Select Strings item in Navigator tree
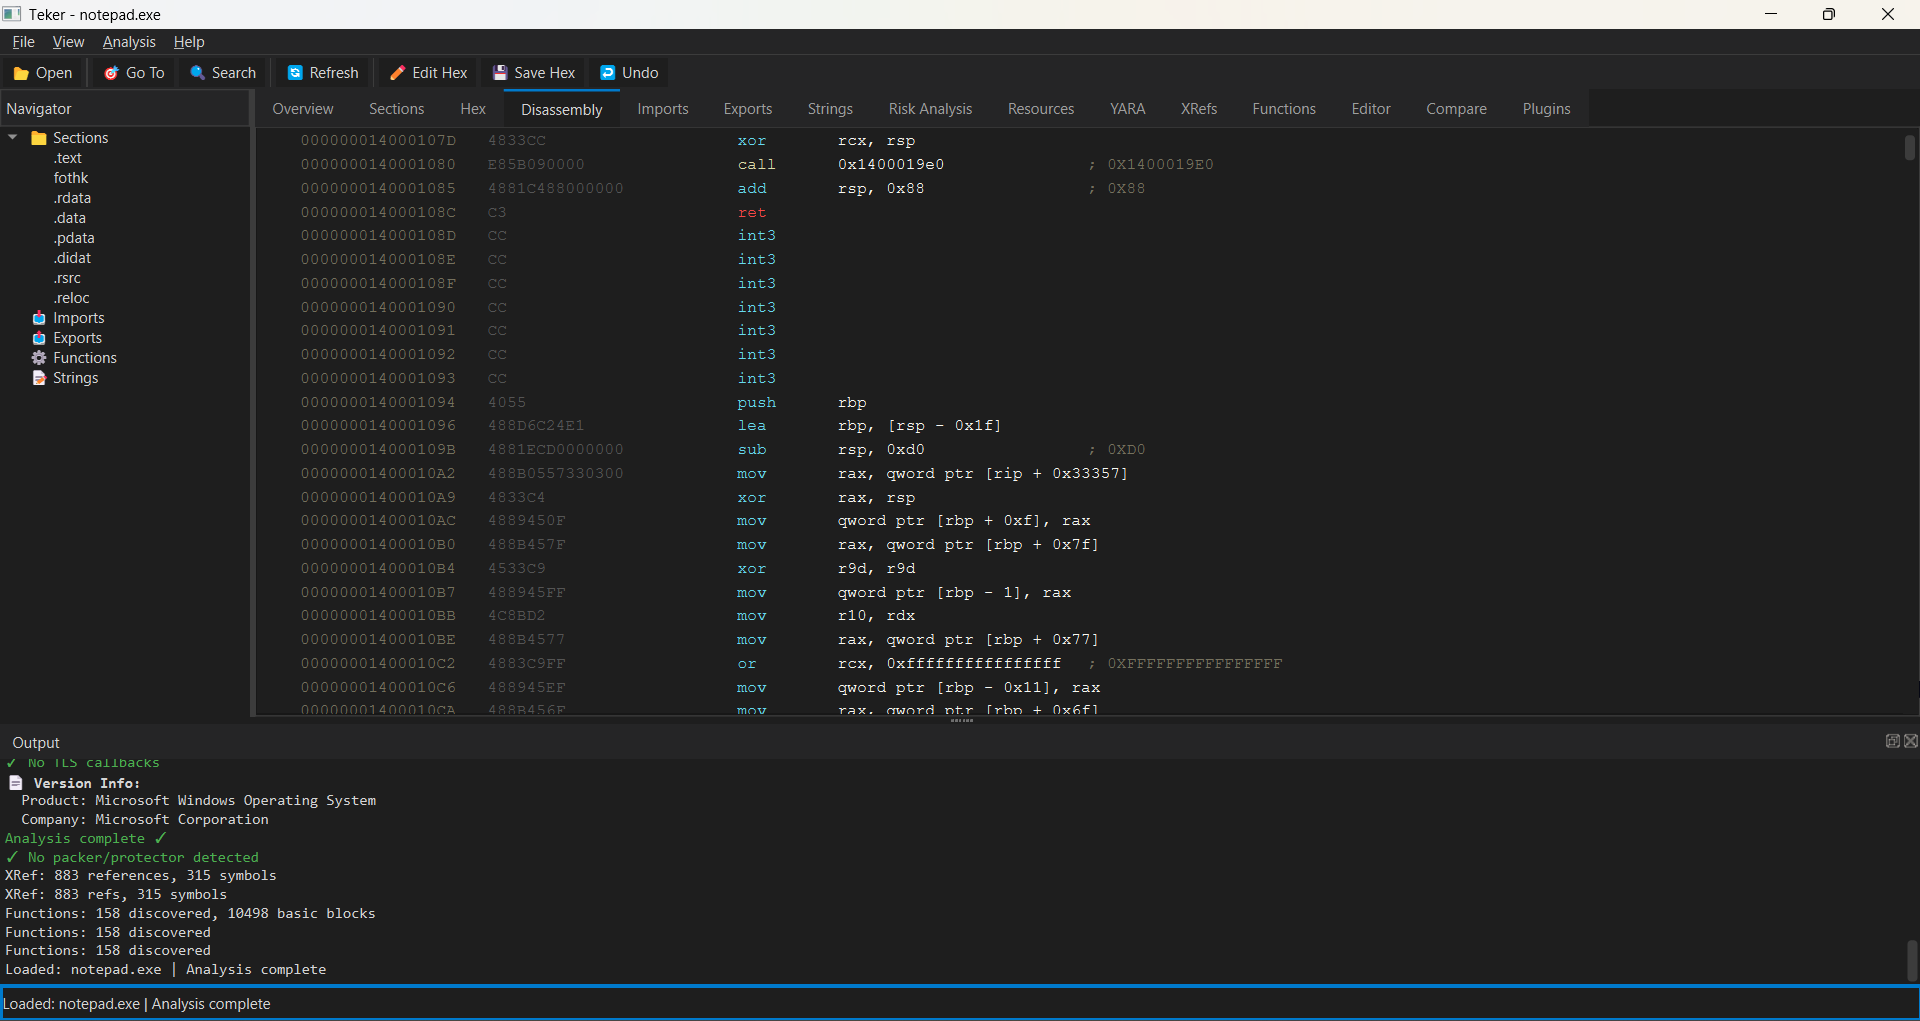Image resolution: width=1920 pixels, height=1021 pixels. click(x=75, y=378)
